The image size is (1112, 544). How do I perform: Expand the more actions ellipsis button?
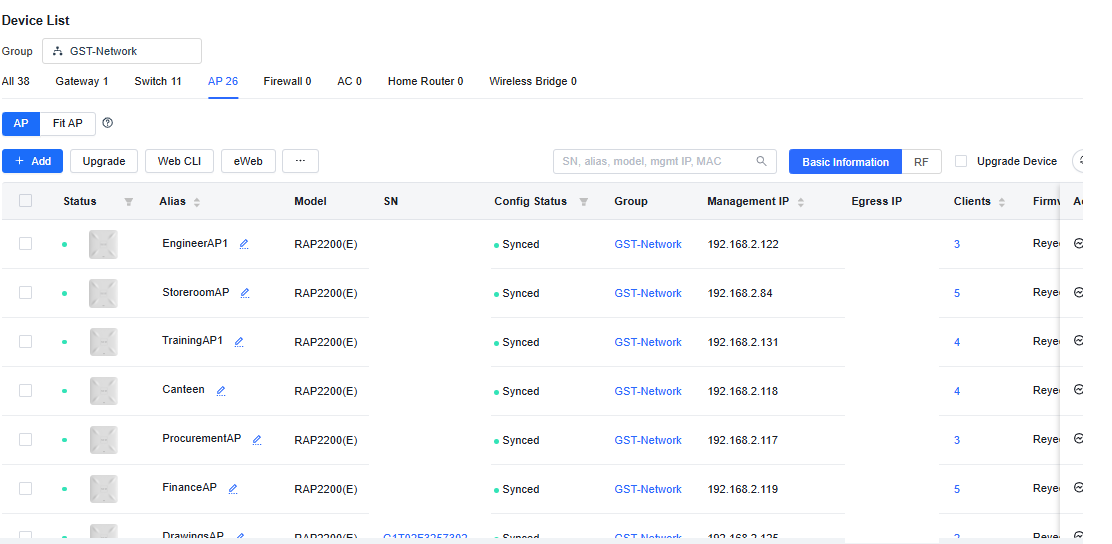300,161
